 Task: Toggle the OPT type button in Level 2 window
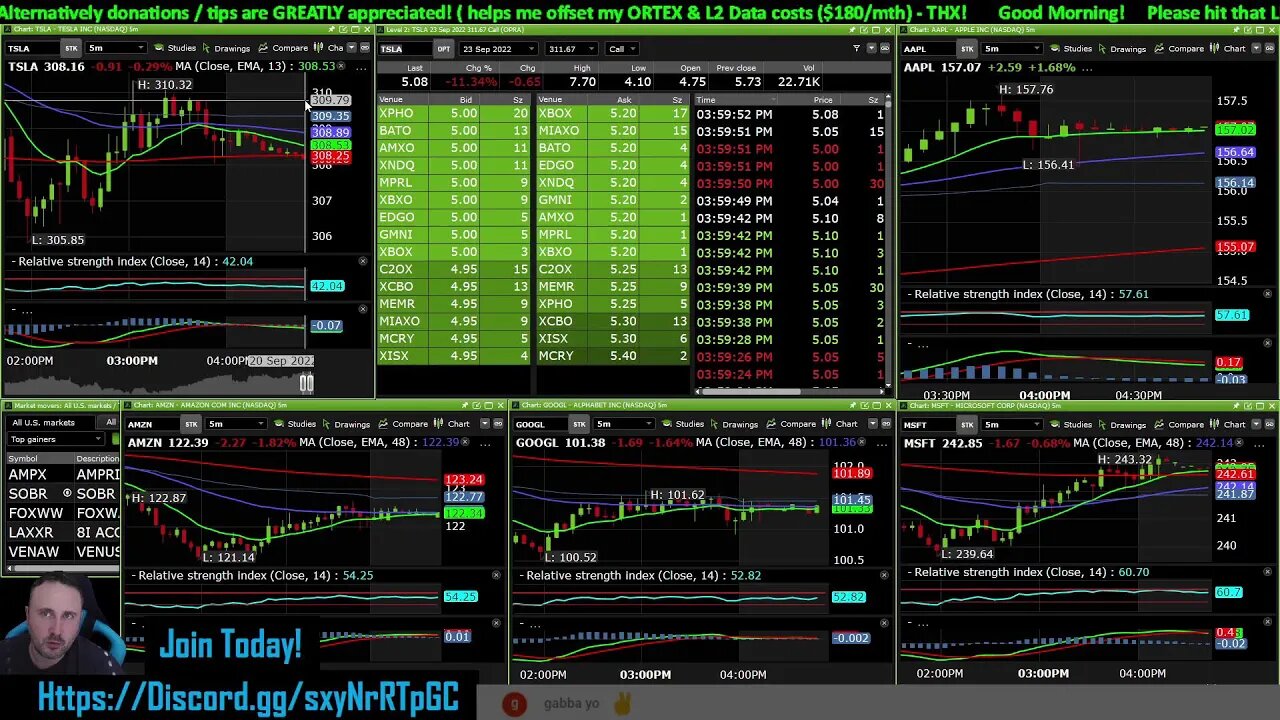click(443, 48)
